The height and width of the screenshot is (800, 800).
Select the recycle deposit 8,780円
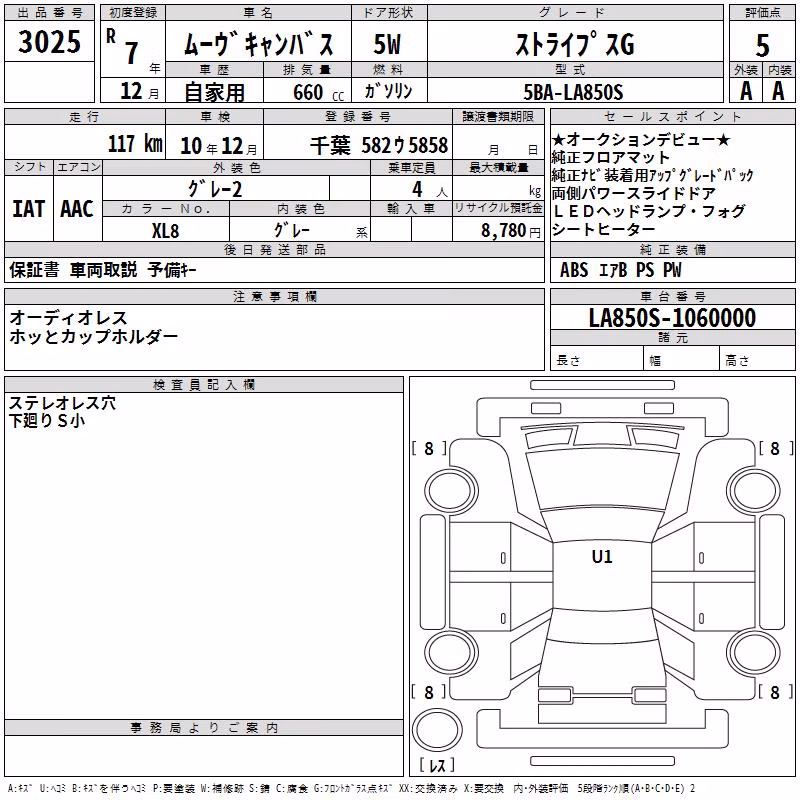coord(511,231)
